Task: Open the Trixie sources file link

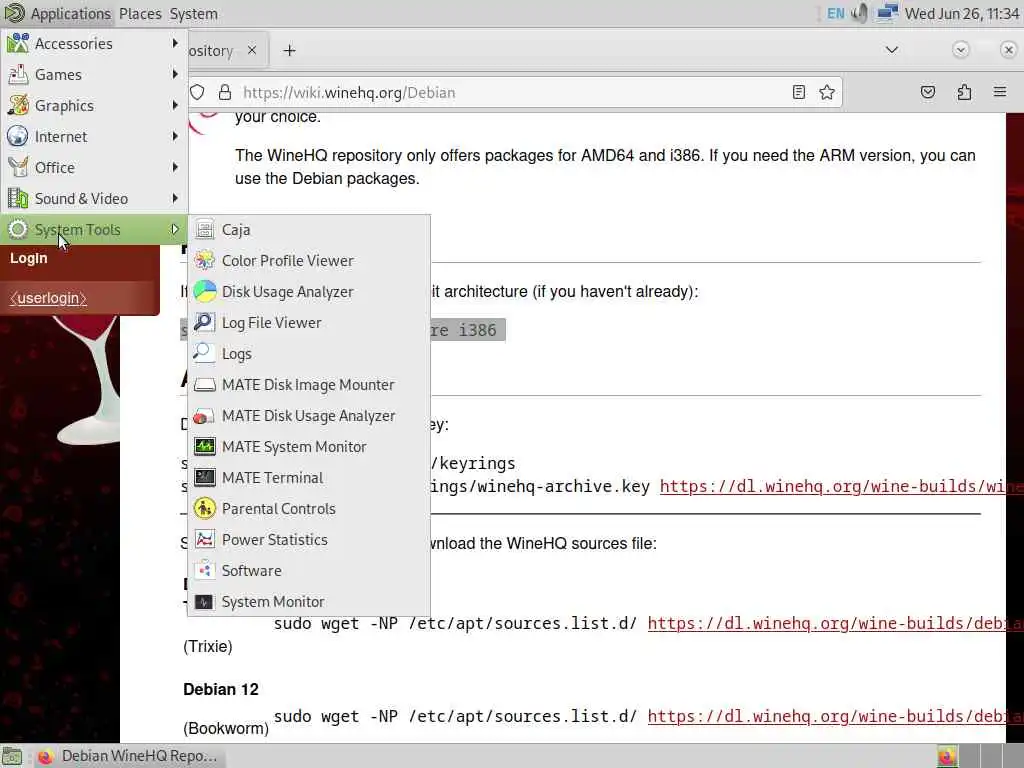Action: [x=835, y=624]
